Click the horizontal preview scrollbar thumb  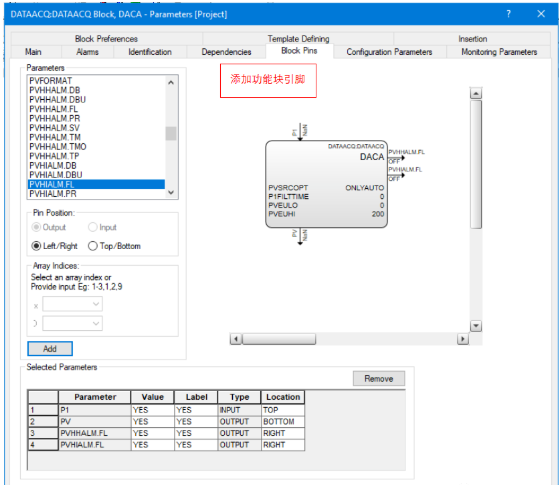pos(279,339)
